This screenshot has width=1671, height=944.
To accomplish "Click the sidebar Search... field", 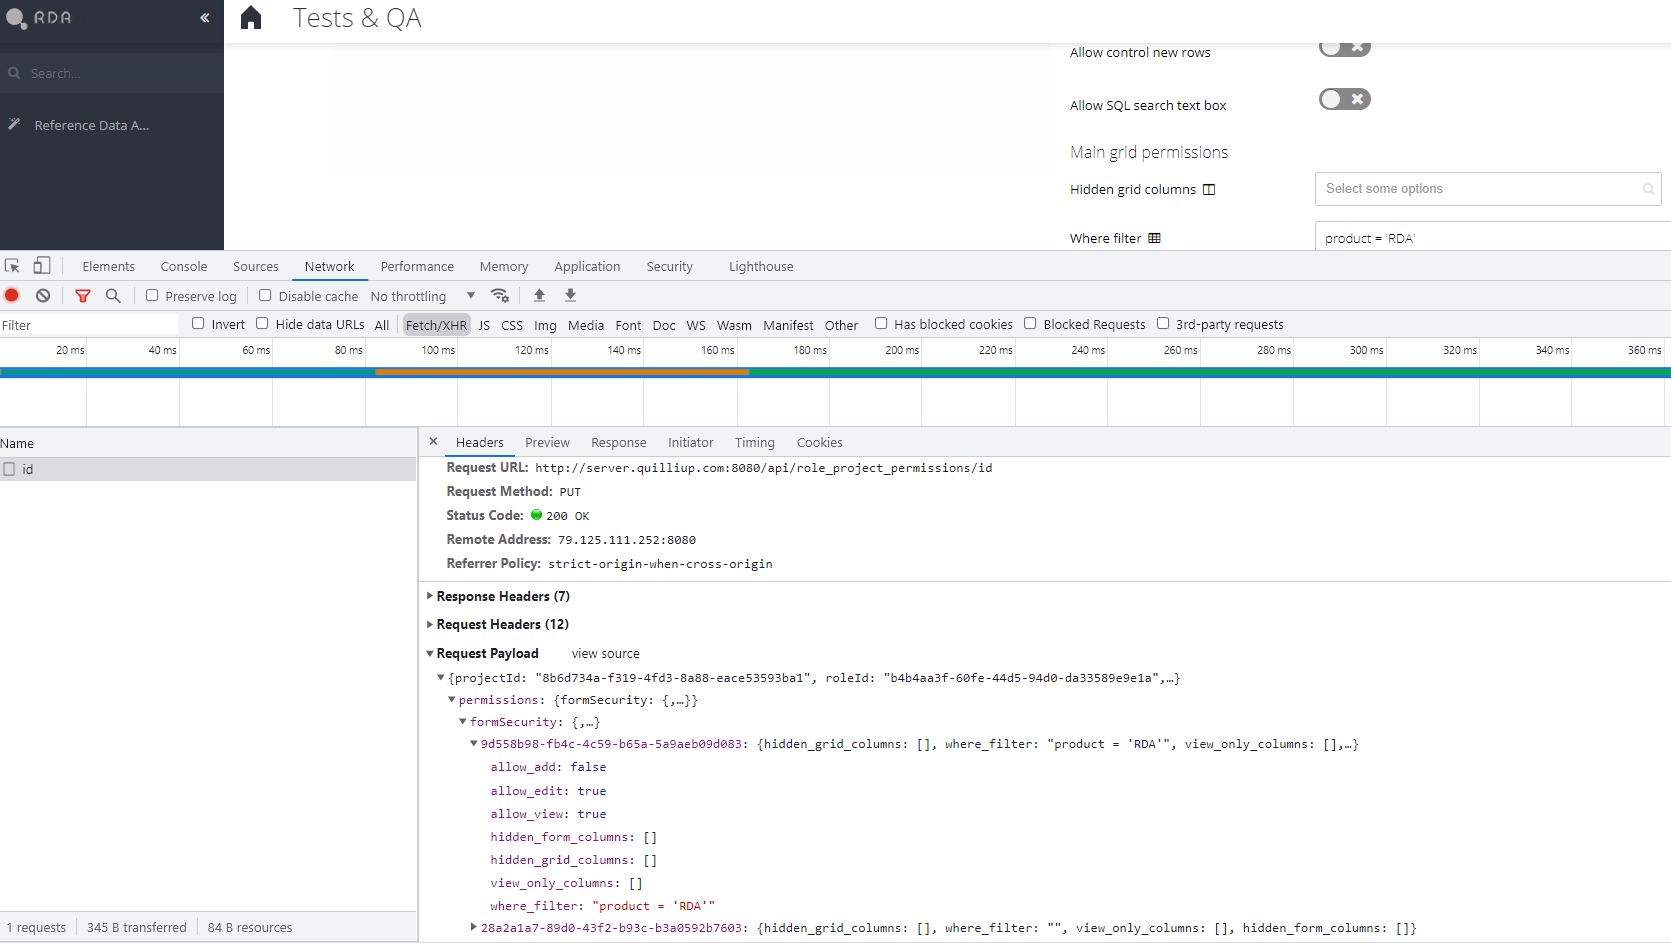I will click(112, 73).
